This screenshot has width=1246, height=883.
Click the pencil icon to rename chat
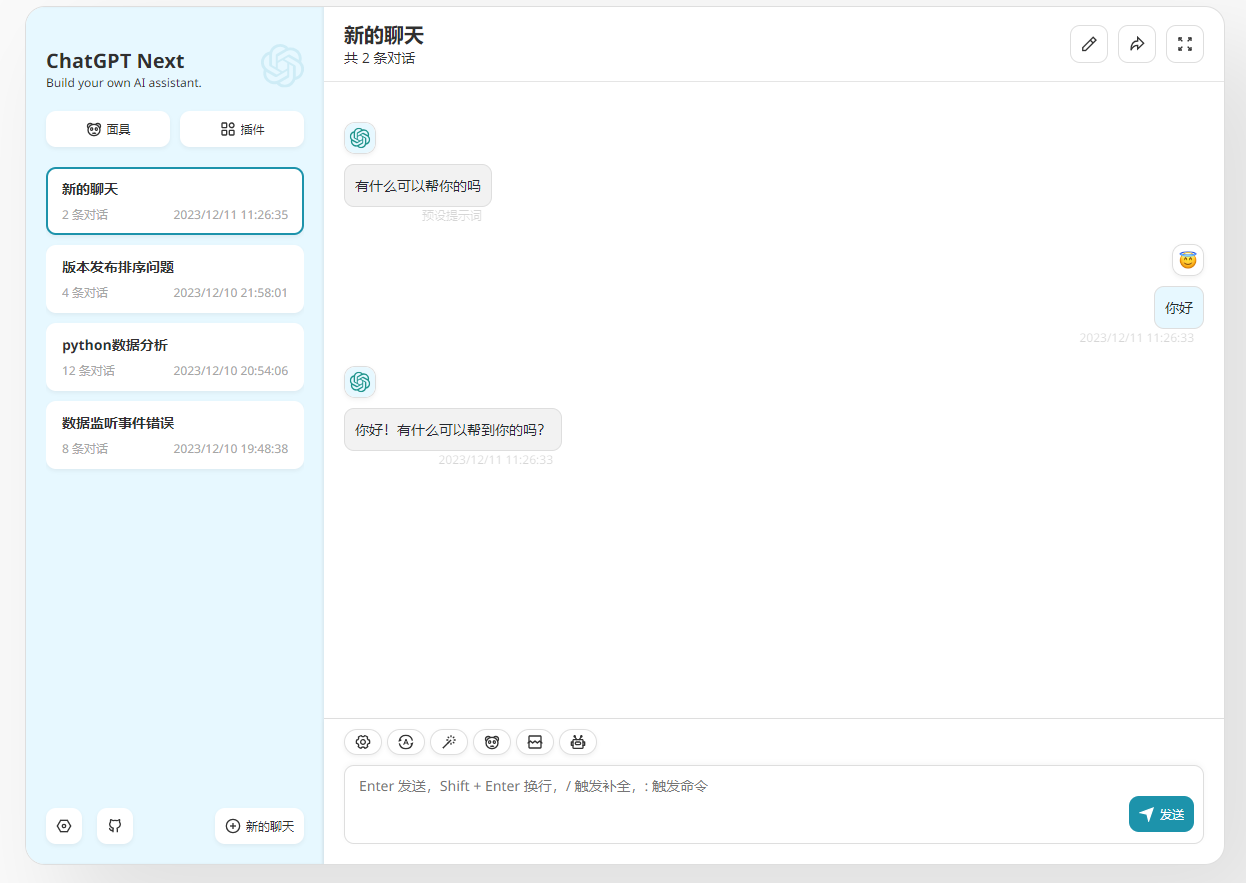coord(1089,44)
